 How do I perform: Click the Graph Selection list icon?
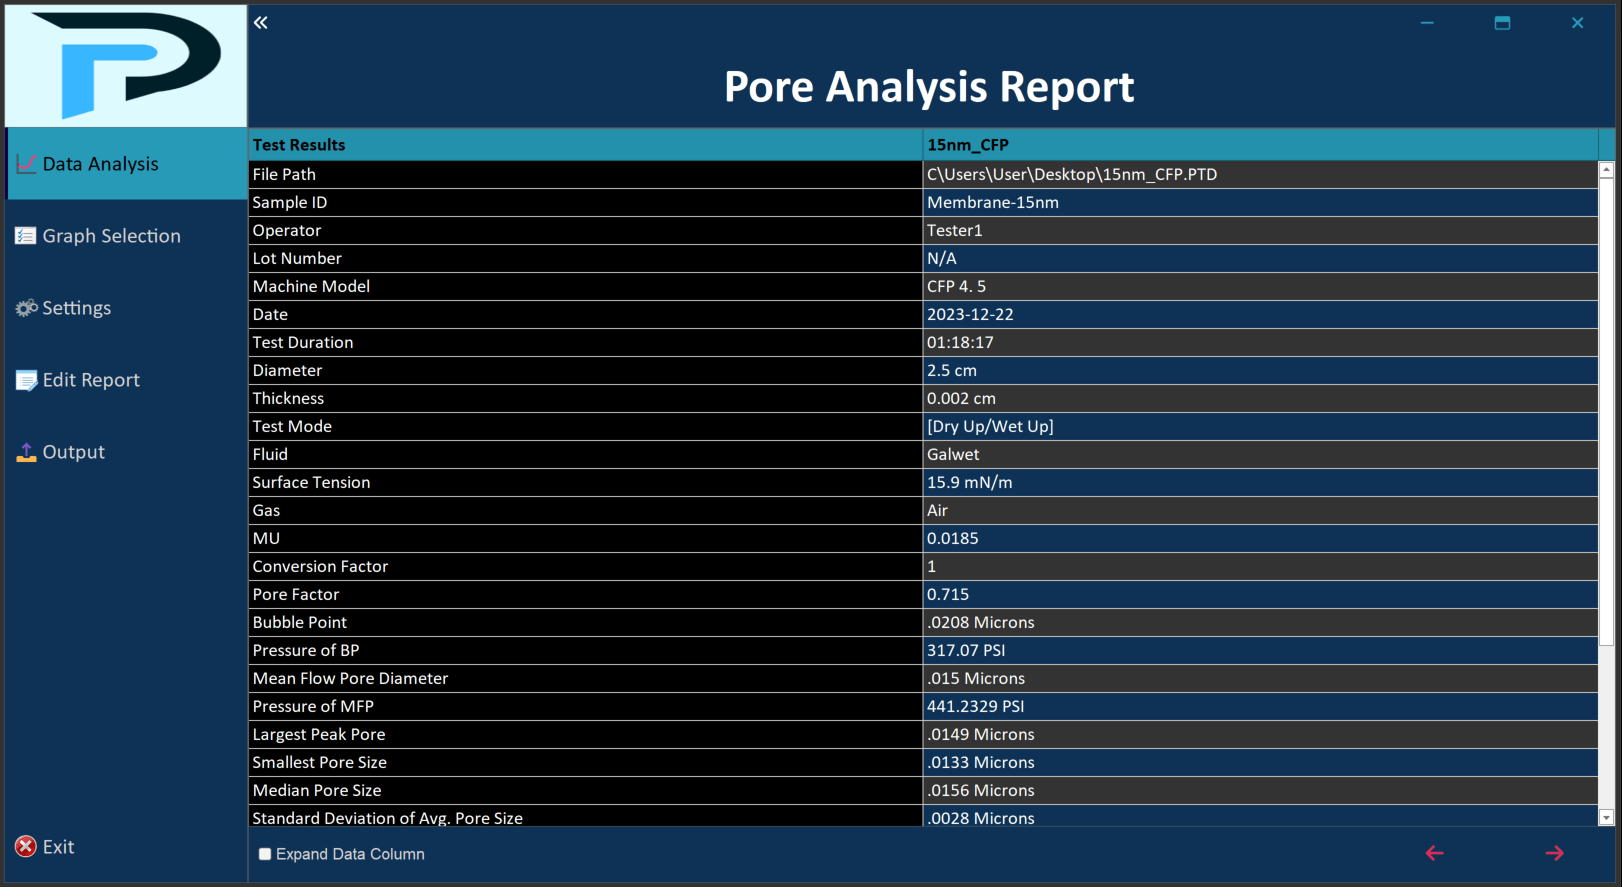click(26, 236)
